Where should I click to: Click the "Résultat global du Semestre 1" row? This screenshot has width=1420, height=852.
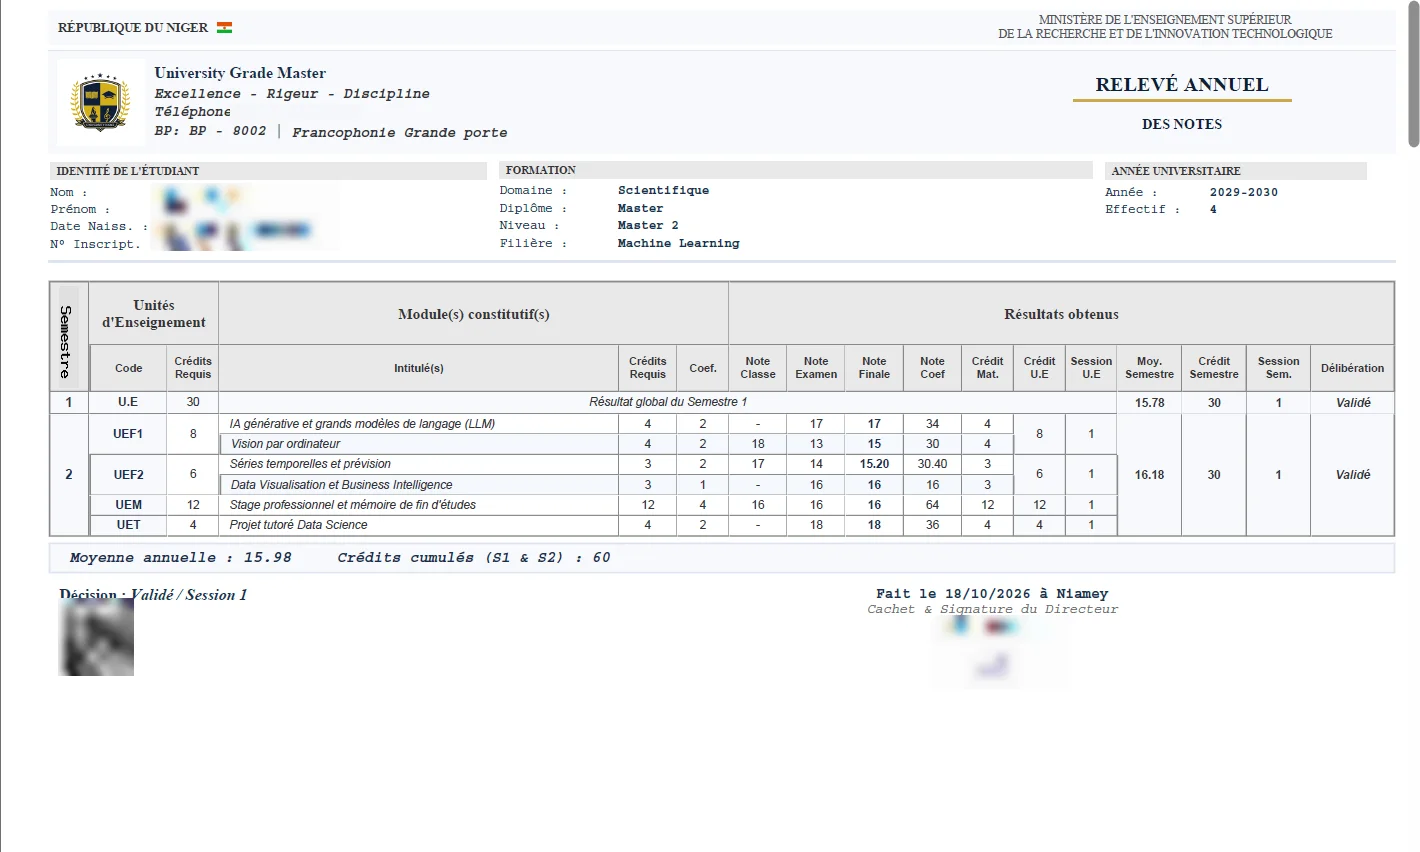click(668, 402)
